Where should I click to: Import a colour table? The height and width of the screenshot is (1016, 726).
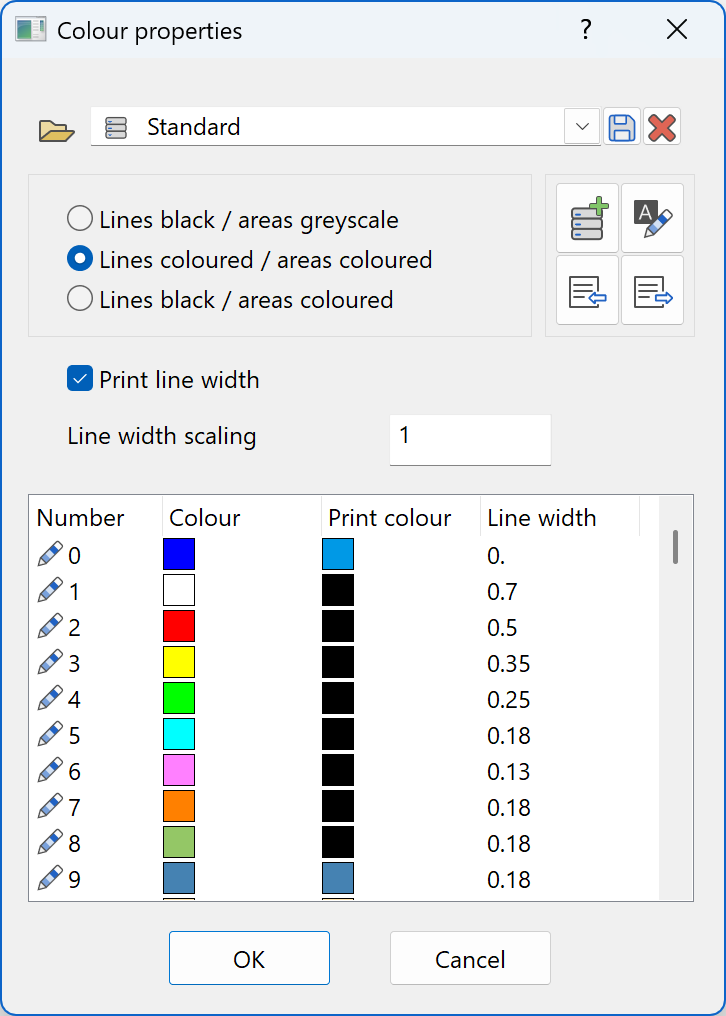pyautogui.click(x=588, y=290)
